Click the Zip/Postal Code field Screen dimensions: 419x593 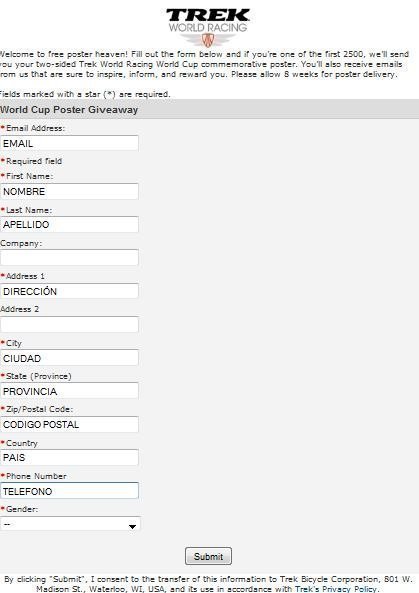[69, 424]
